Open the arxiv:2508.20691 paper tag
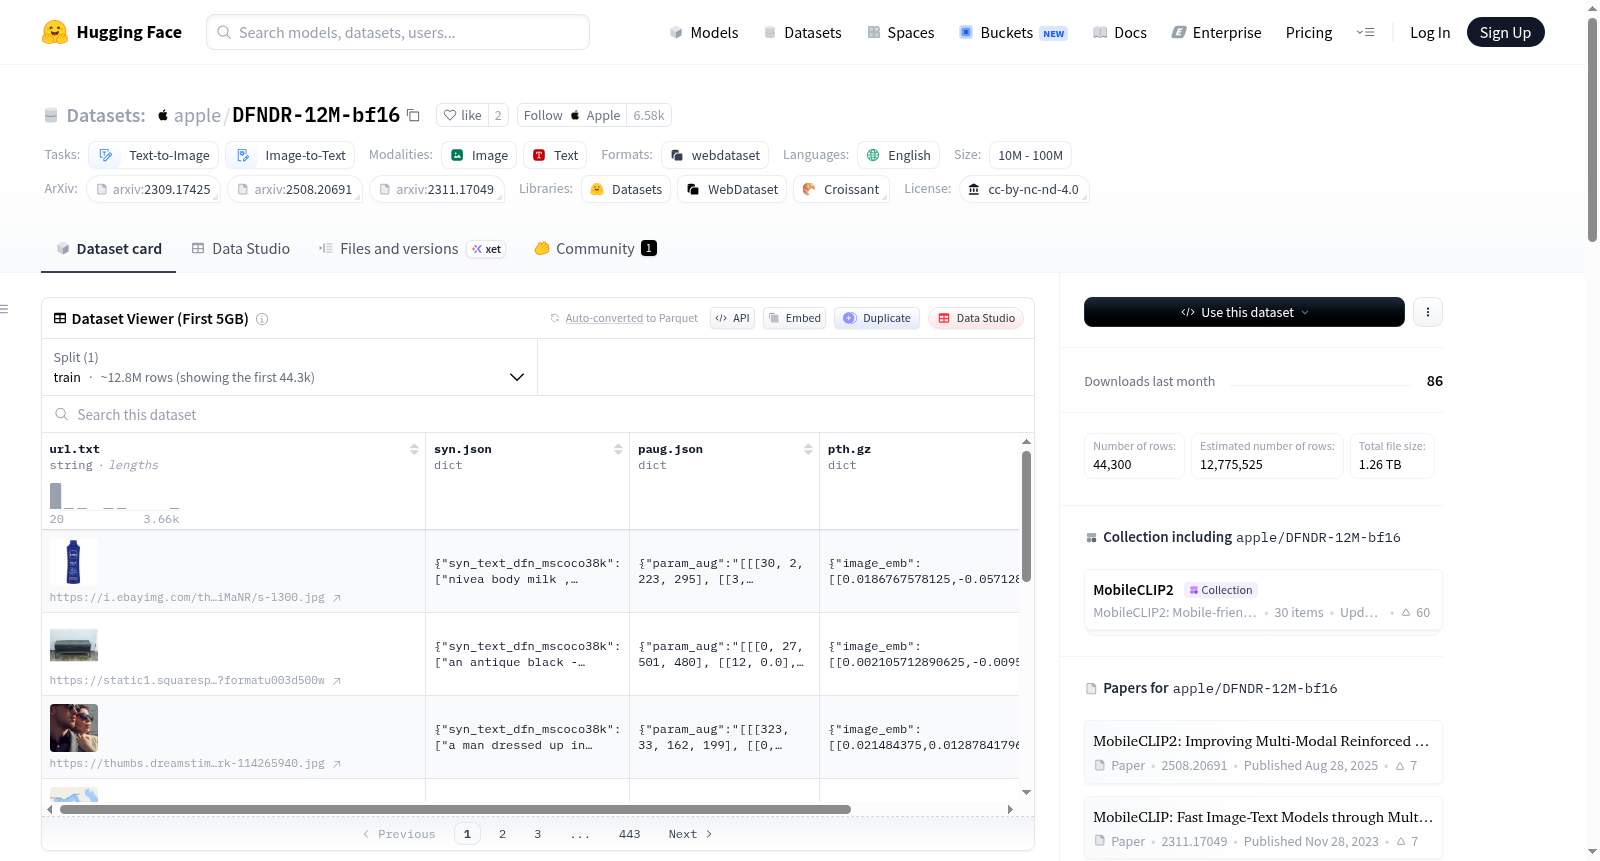The image size is (1600, 861). pyautogui.click(x=295, y=189)
